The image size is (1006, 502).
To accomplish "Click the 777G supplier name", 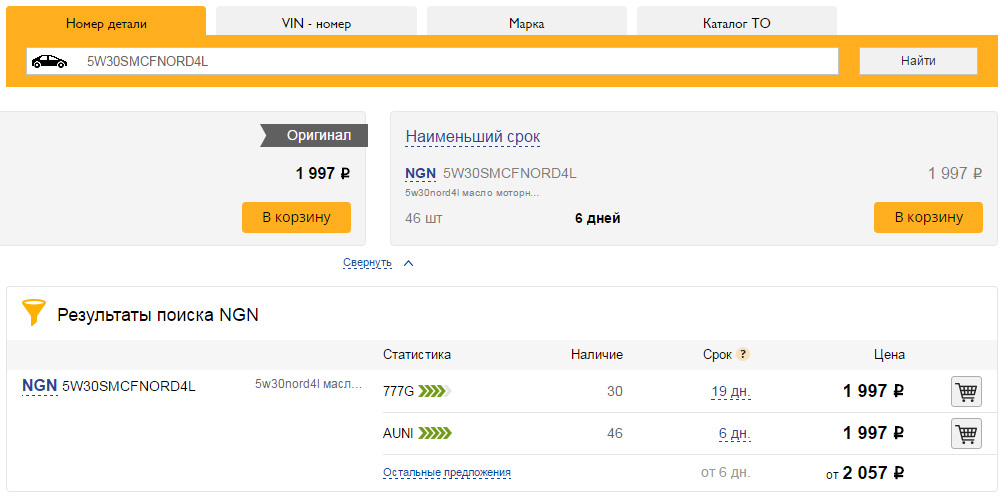I will click(399, 391).
